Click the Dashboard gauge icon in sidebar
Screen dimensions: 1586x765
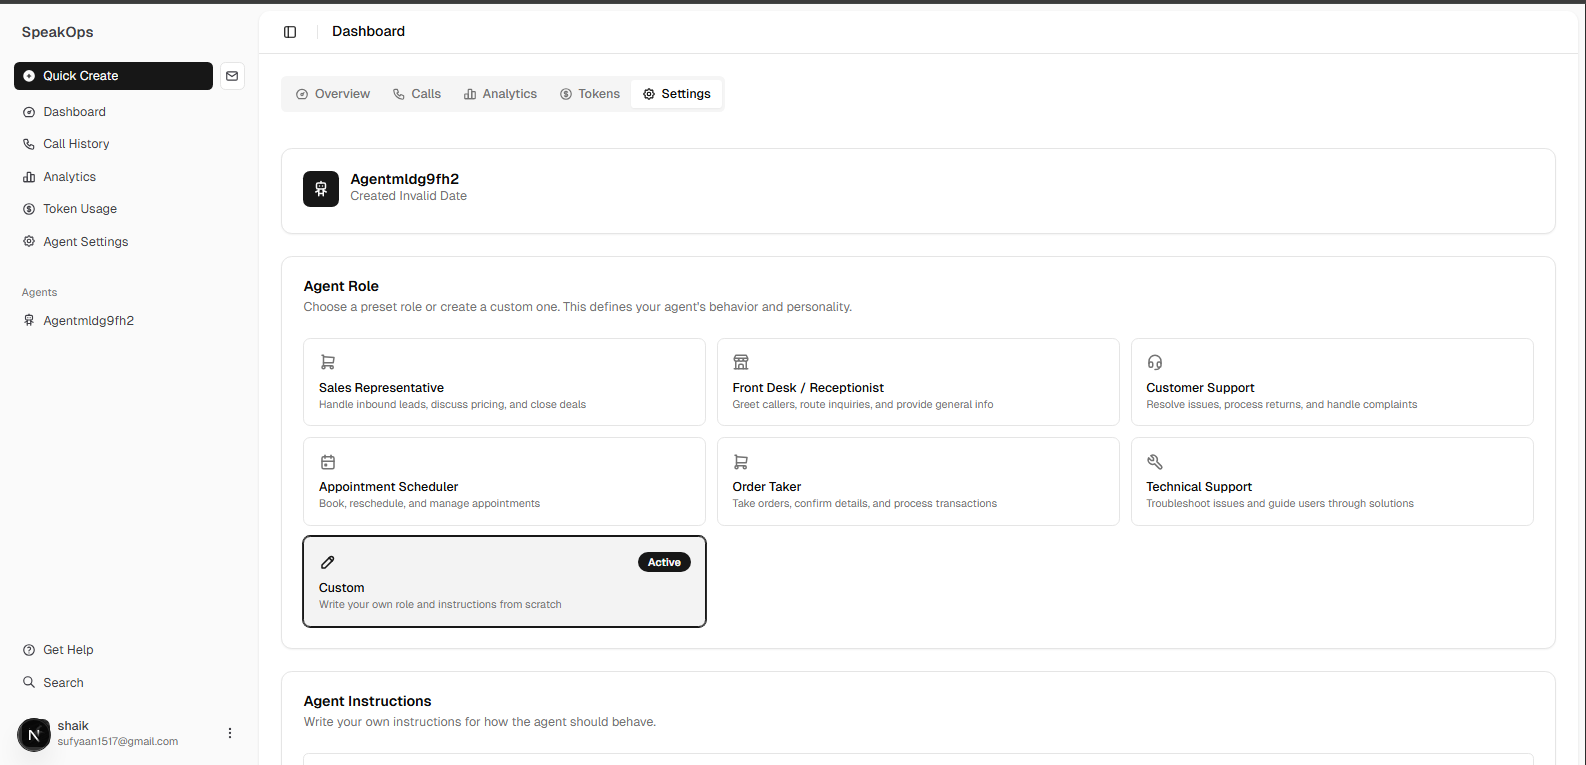[29, 112]
